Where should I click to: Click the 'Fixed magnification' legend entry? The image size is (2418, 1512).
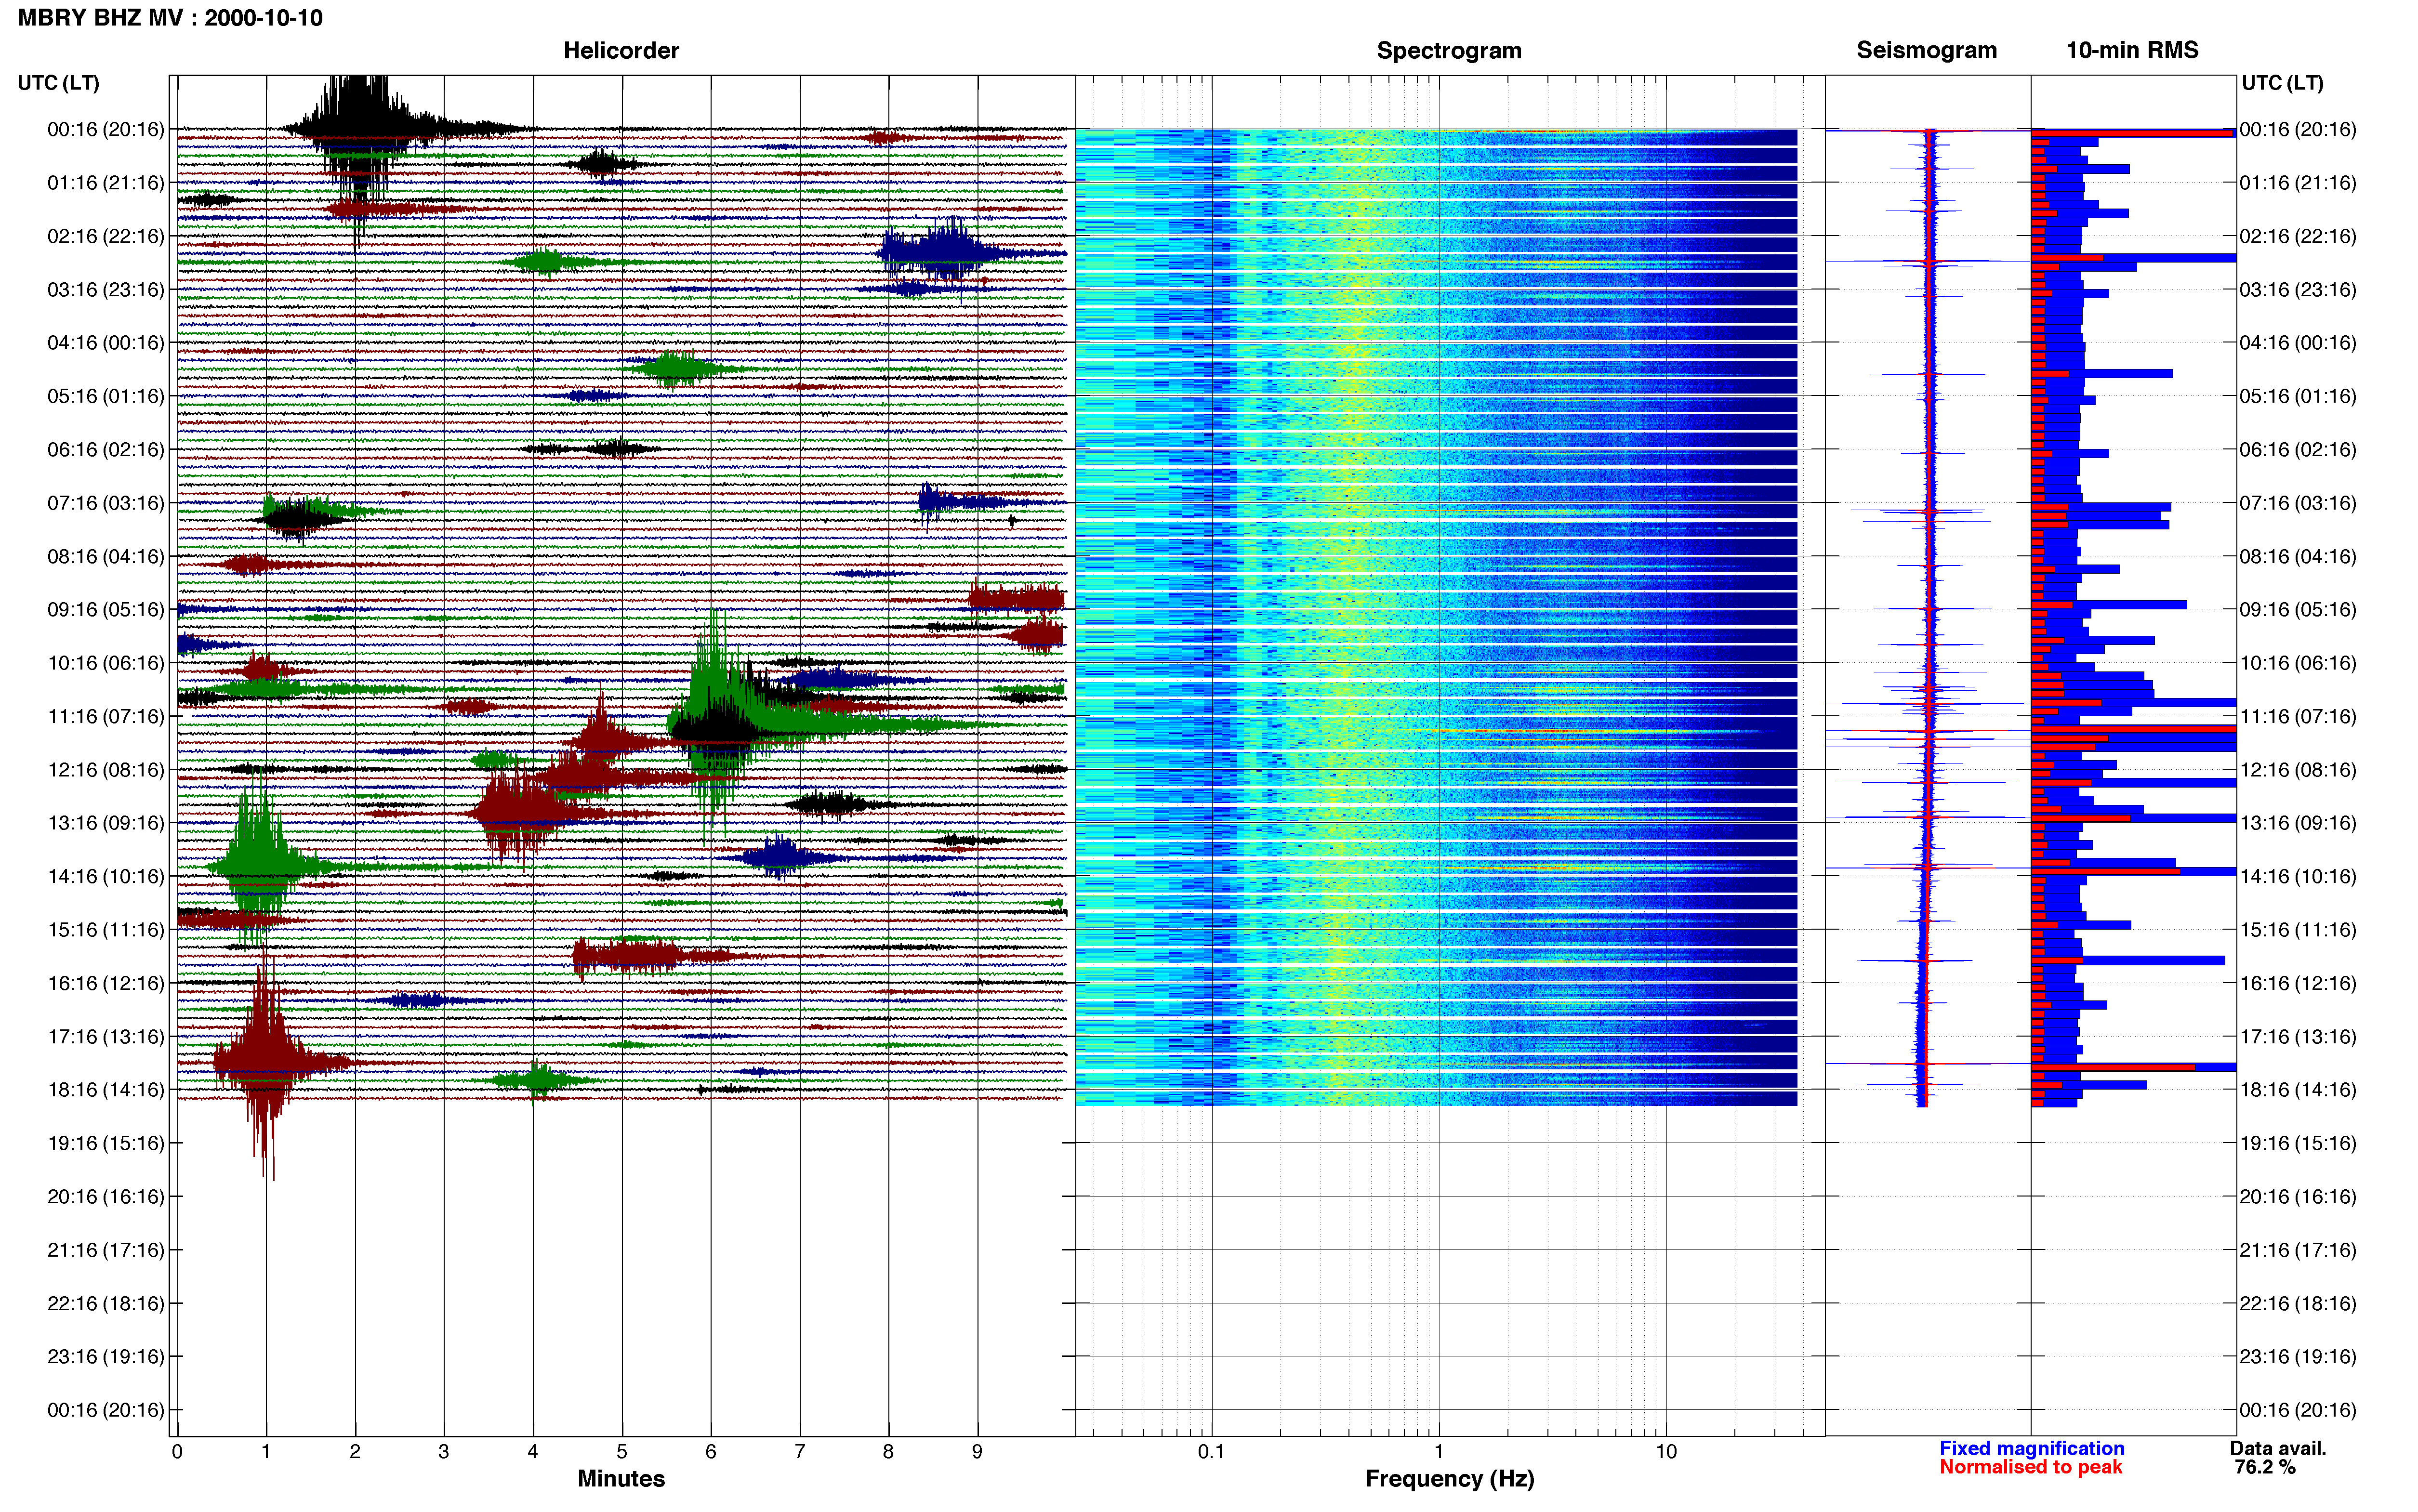pos(2031,1449)
